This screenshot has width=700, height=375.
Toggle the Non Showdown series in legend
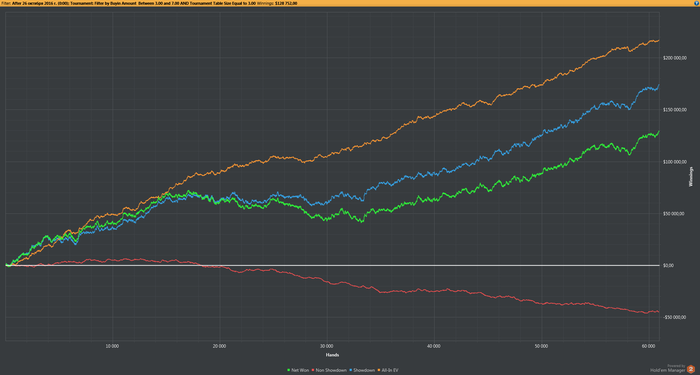coord(329,371)
